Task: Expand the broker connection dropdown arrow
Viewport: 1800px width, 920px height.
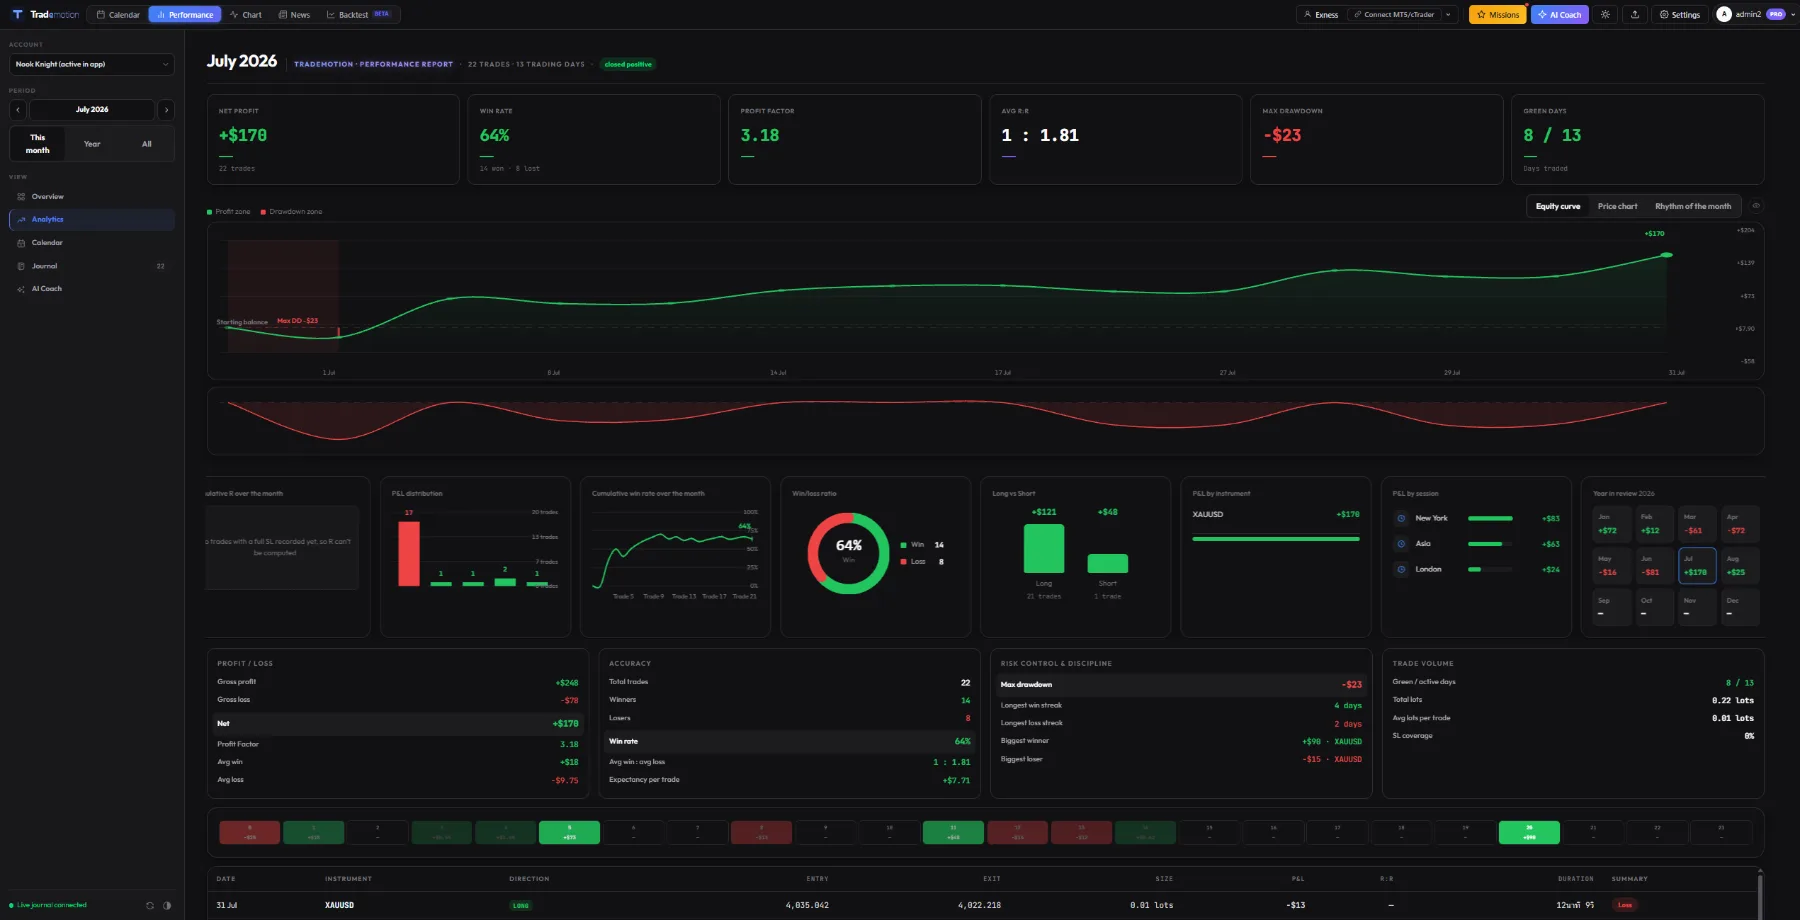Action: tap(1448, 14)
